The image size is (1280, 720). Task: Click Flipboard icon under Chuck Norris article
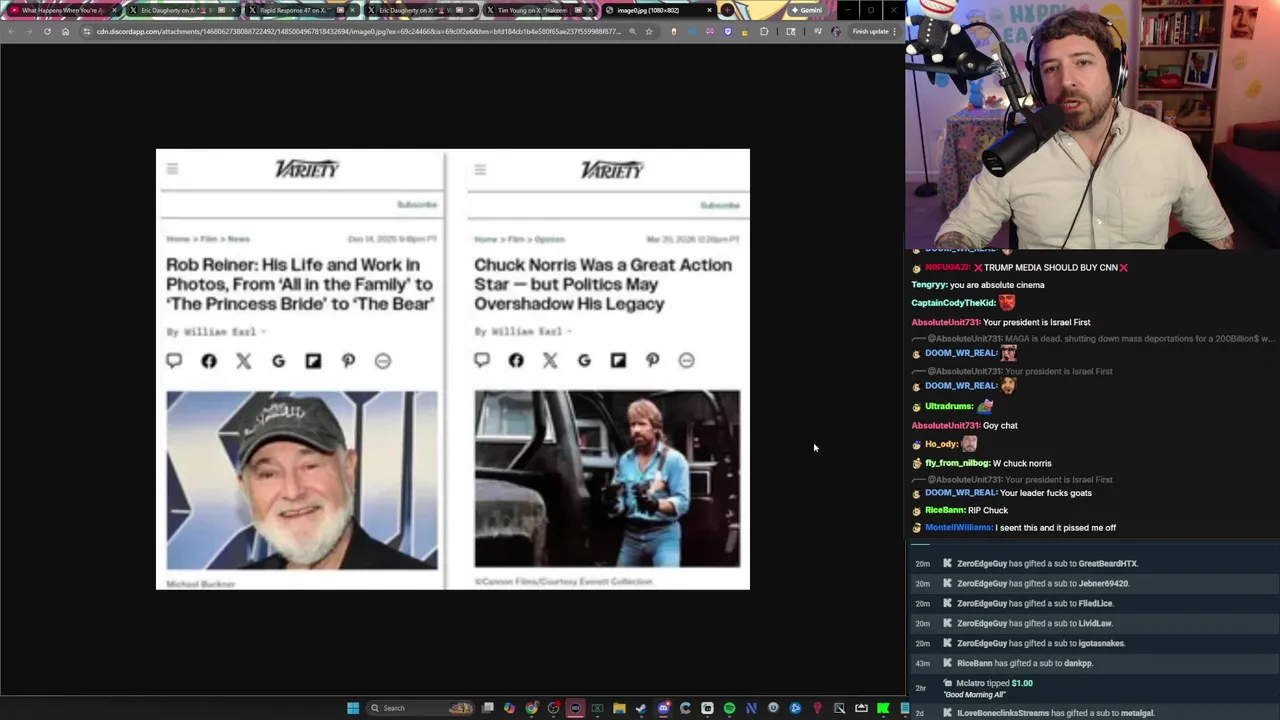pos(618,360)
